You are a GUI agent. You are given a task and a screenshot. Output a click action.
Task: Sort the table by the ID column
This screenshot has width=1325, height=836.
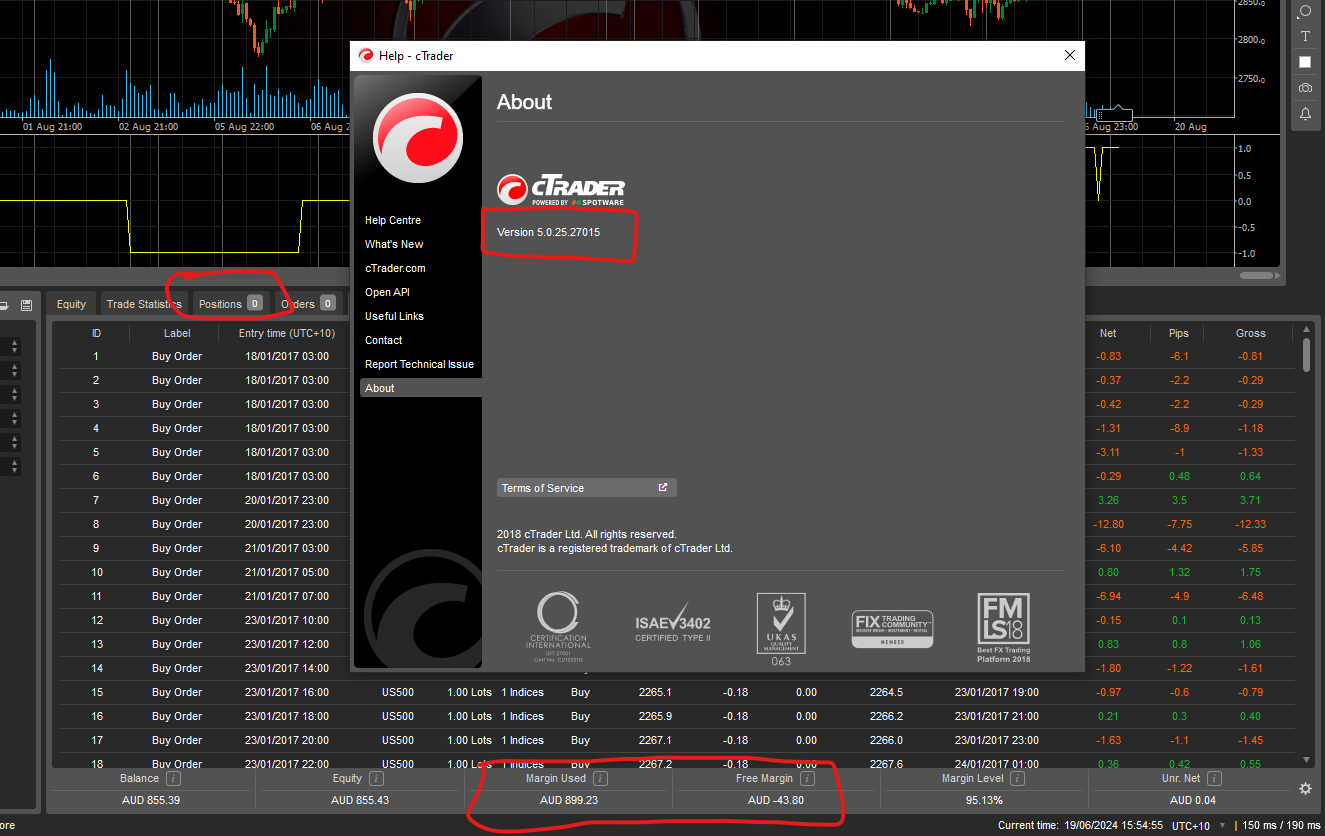pos(96,333)
